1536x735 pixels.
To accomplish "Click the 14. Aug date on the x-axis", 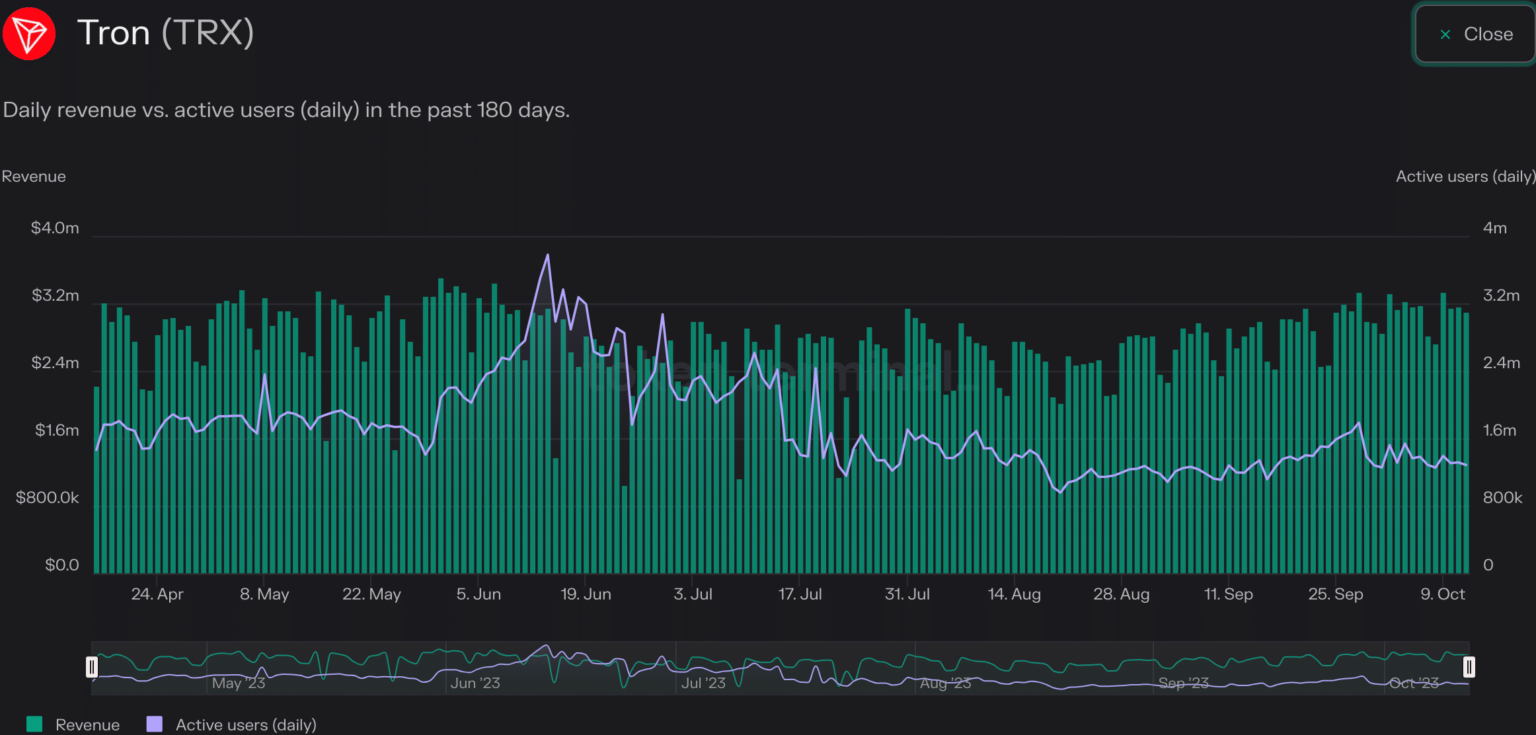I will coord(1014,594).
